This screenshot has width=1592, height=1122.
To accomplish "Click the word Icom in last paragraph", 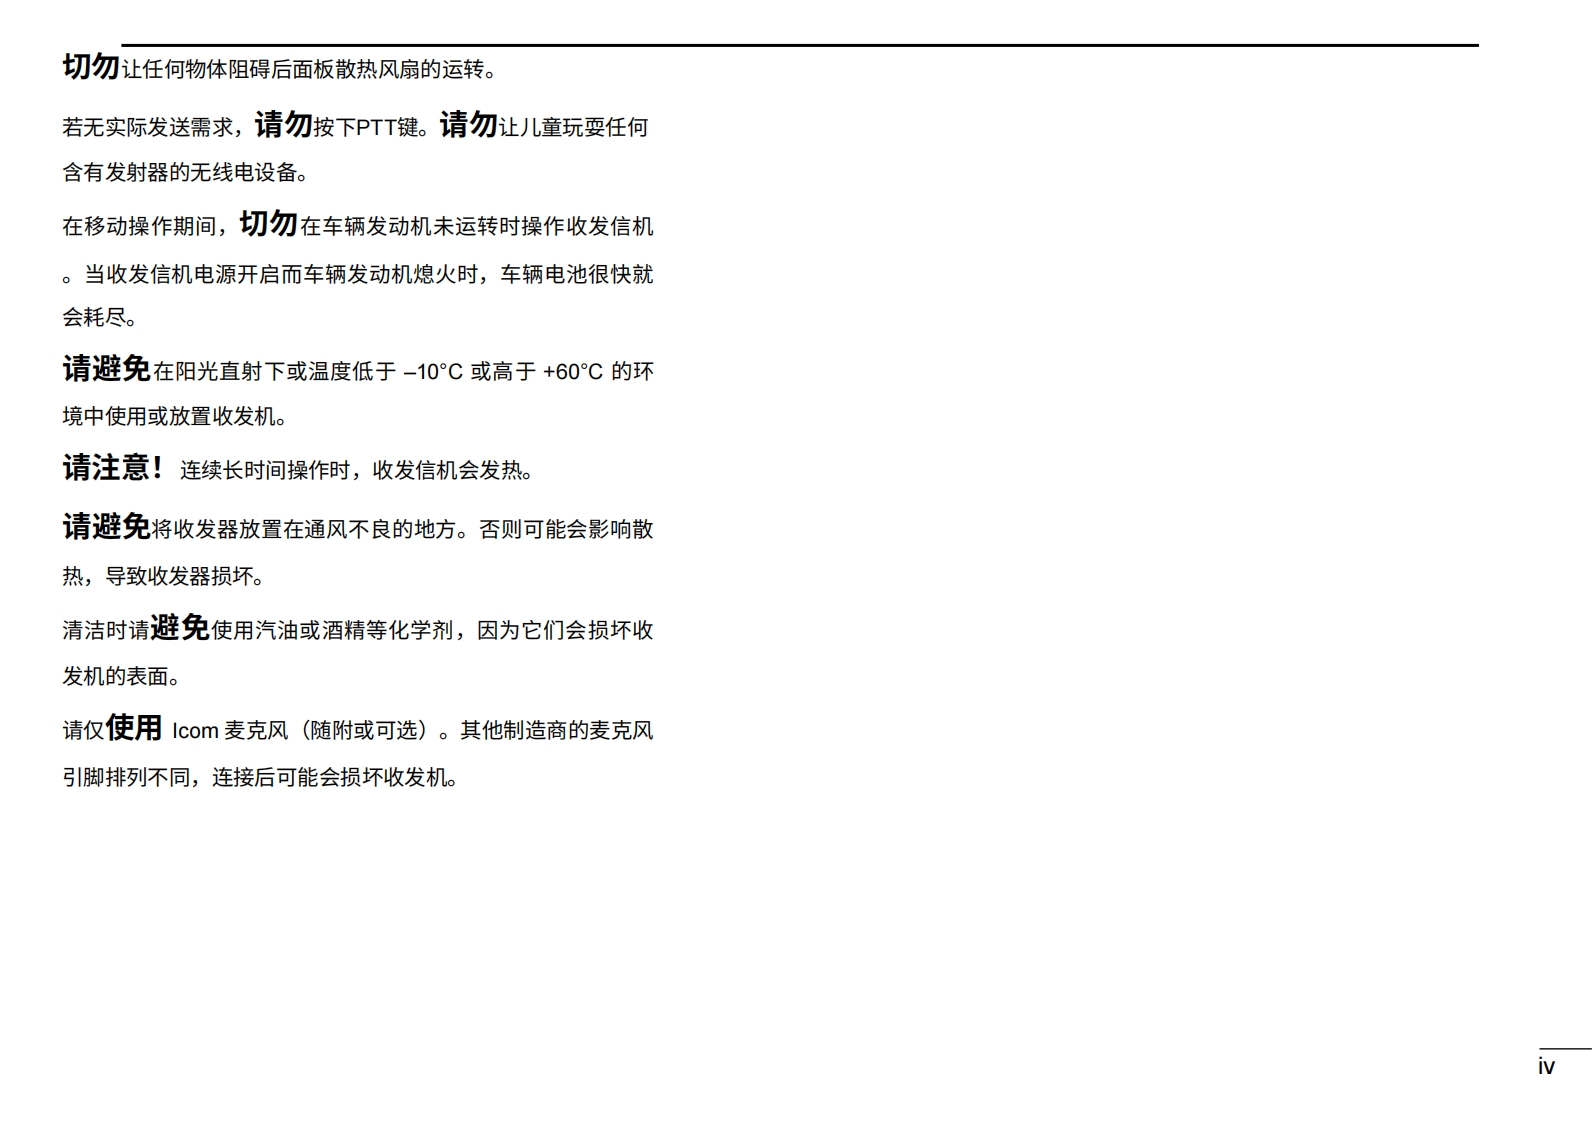I will click(195, 731).
